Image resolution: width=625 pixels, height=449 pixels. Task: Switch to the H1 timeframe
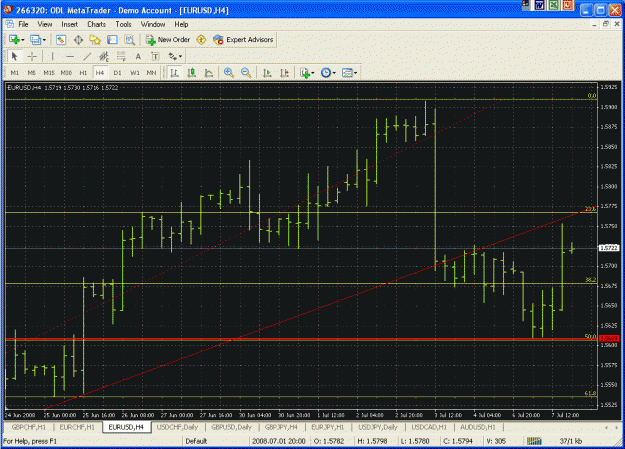83,73
